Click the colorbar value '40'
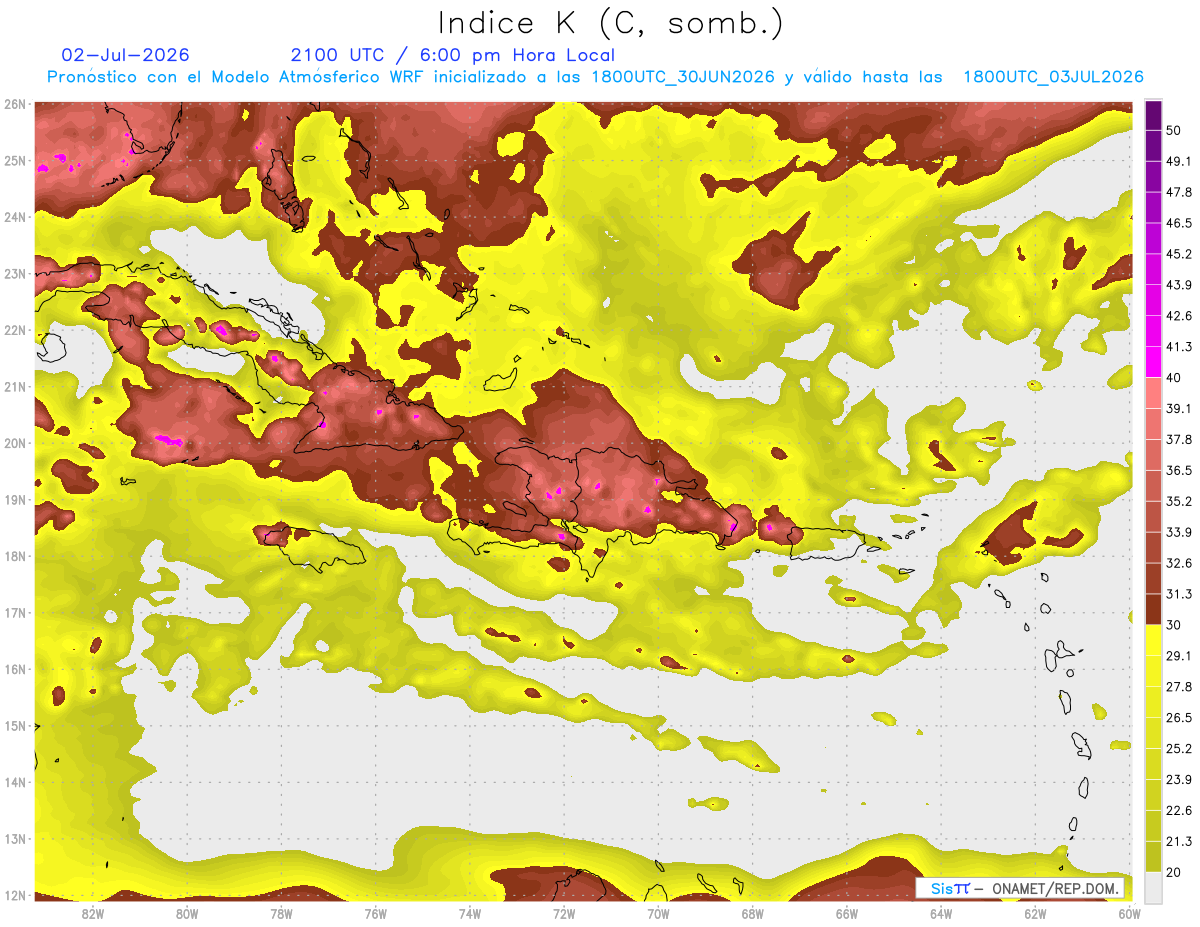 coord(1175,378)
